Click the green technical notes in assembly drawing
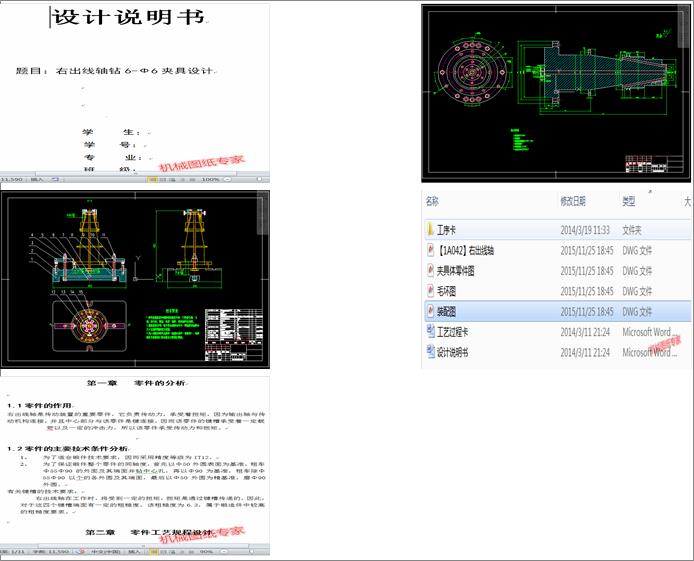The image size is (694, 561). [173, 326]
